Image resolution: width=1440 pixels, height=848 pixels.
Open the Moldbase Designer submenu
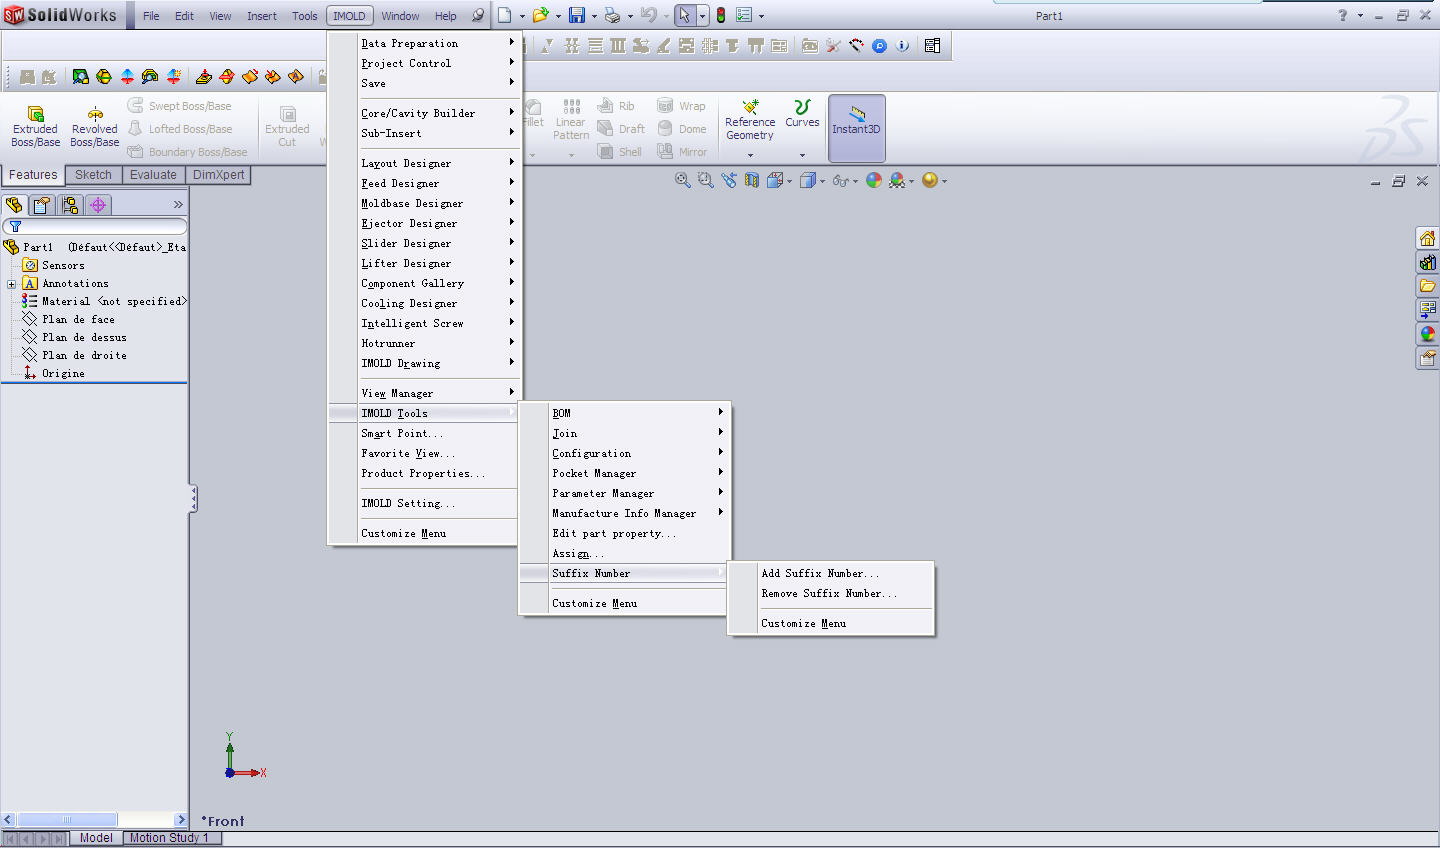[425, 203]
